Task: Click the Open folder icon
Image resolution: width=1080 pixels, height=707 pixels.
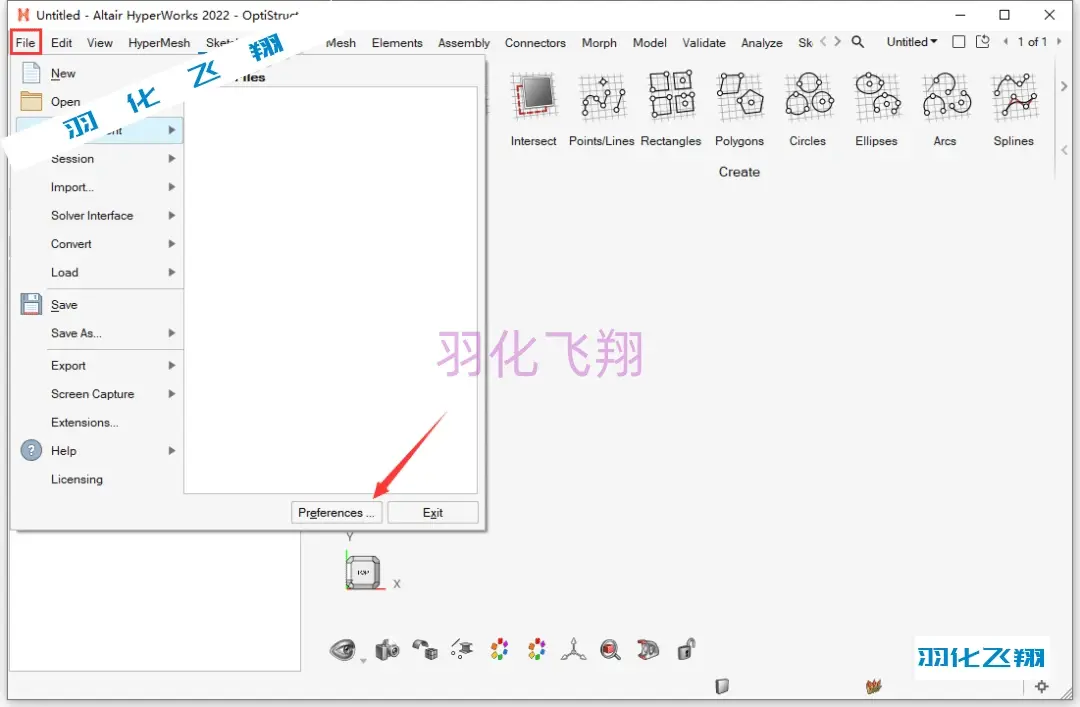Action: [31, 101]
